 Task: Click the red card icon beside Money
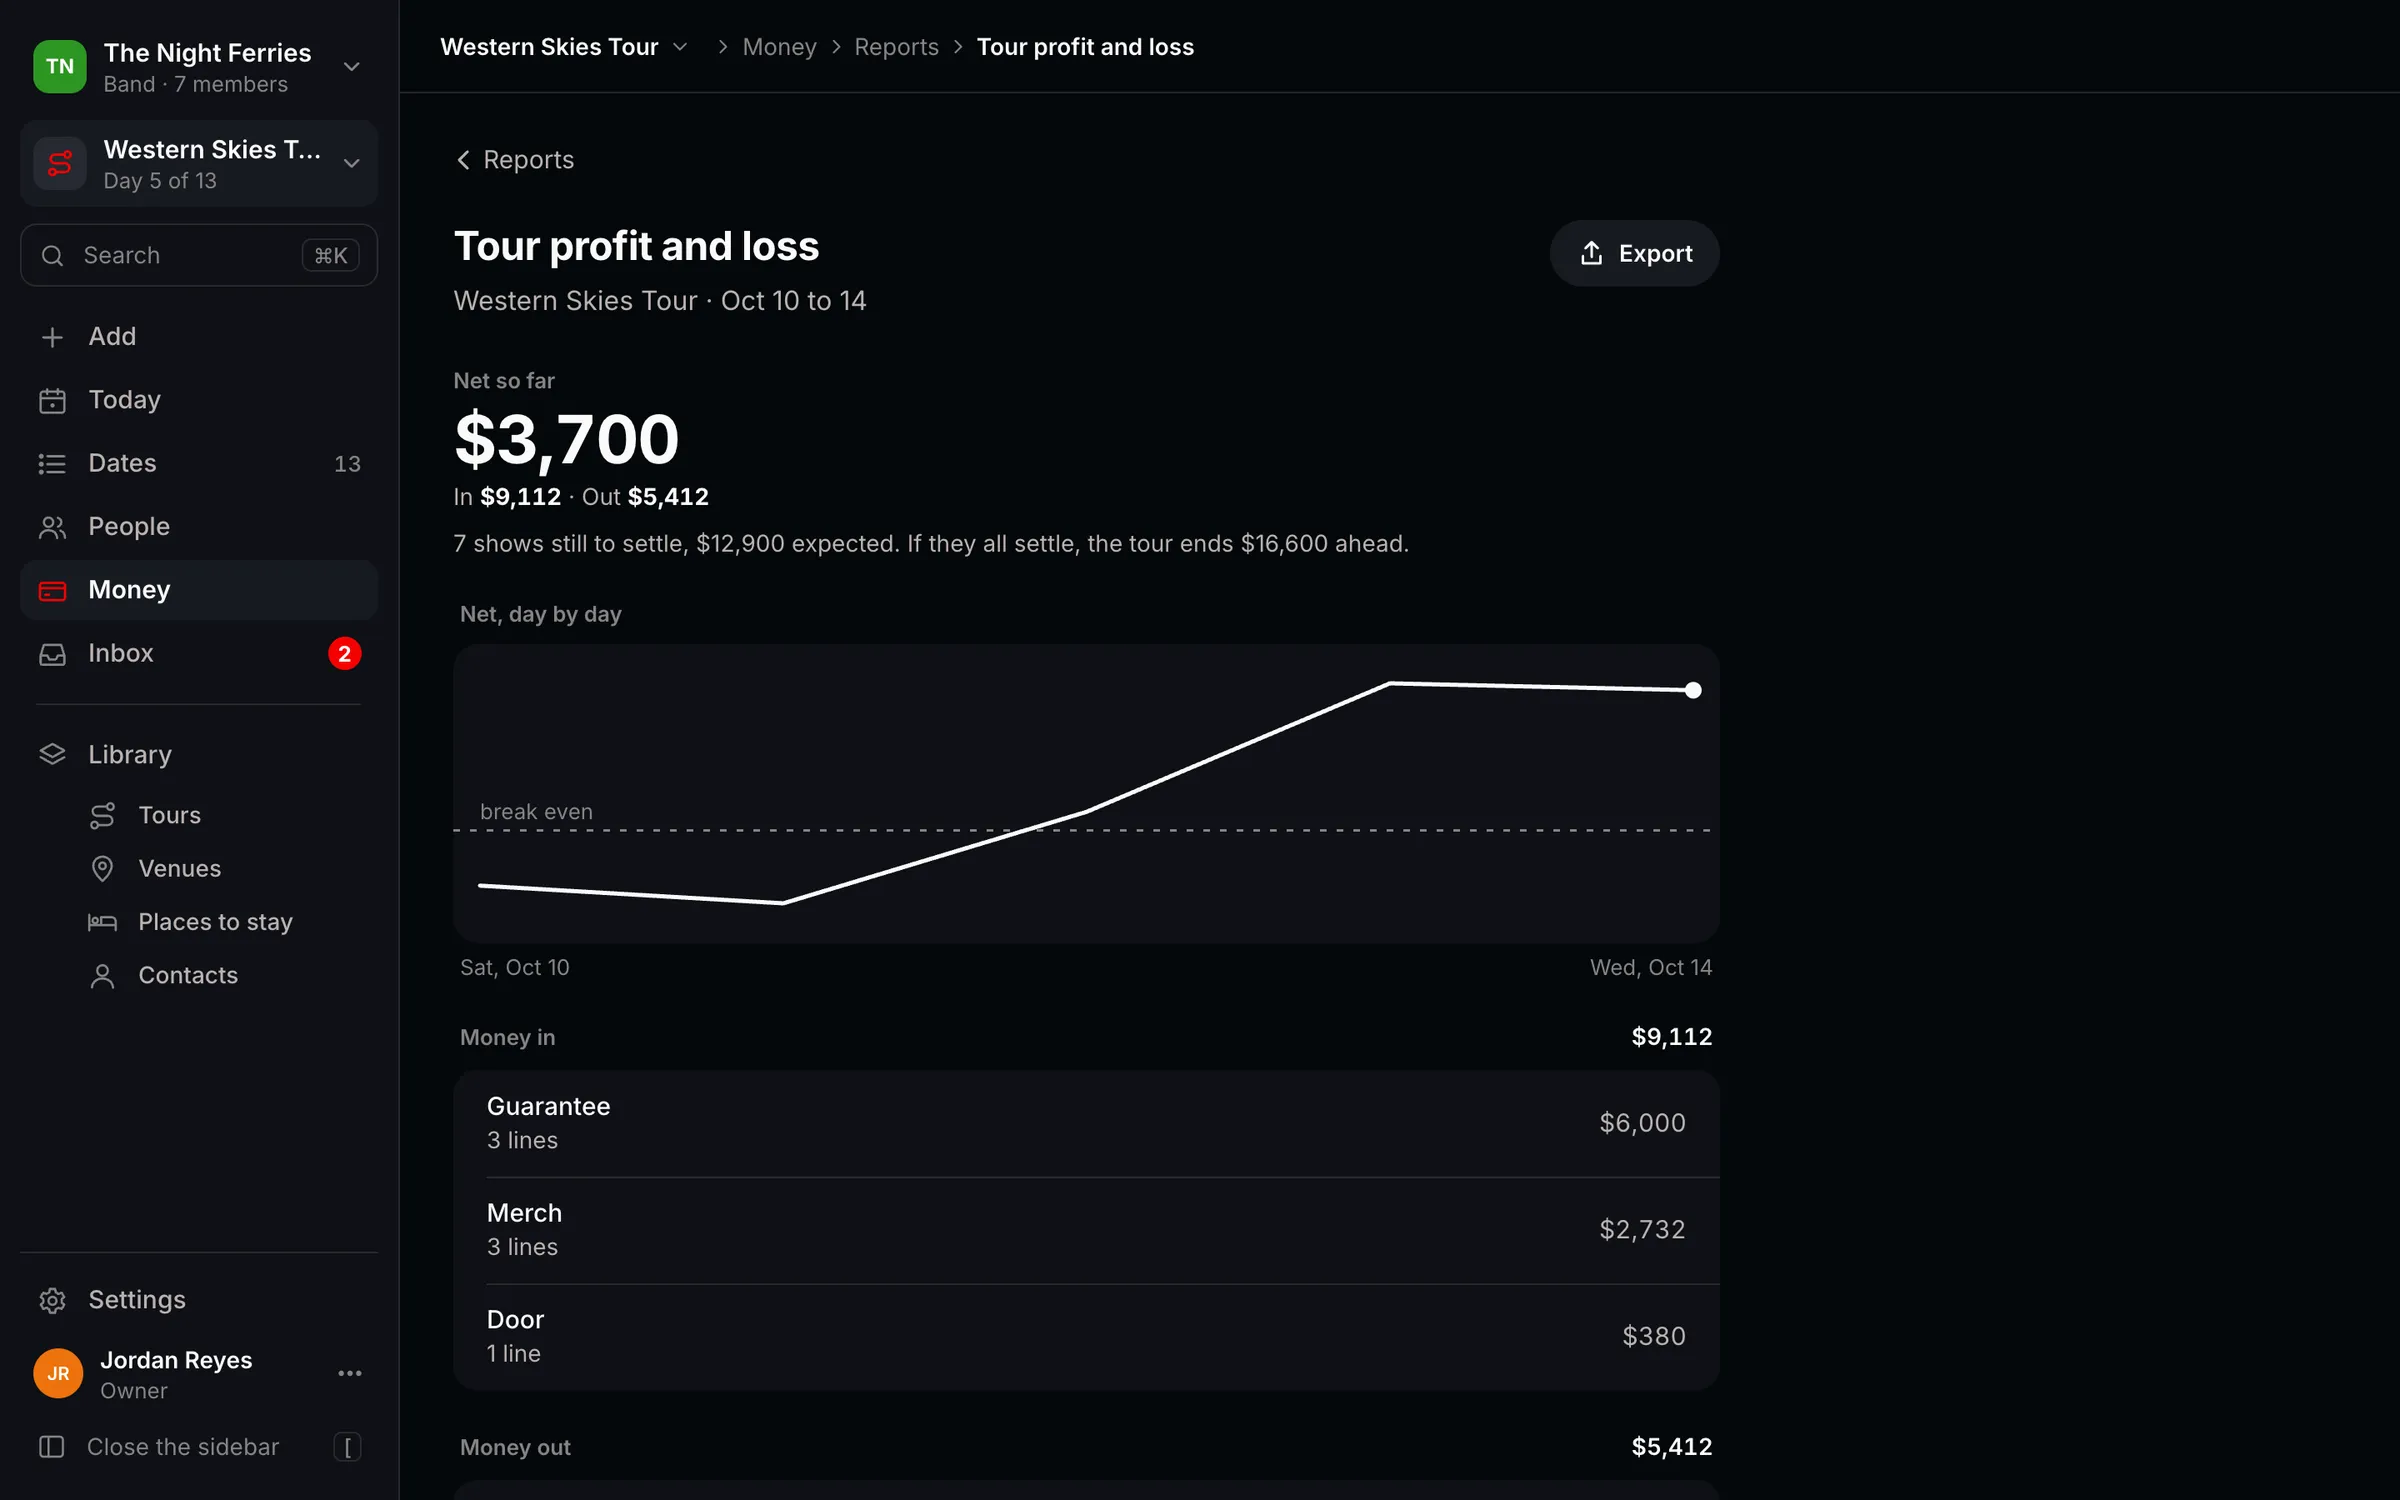point(52,591)
